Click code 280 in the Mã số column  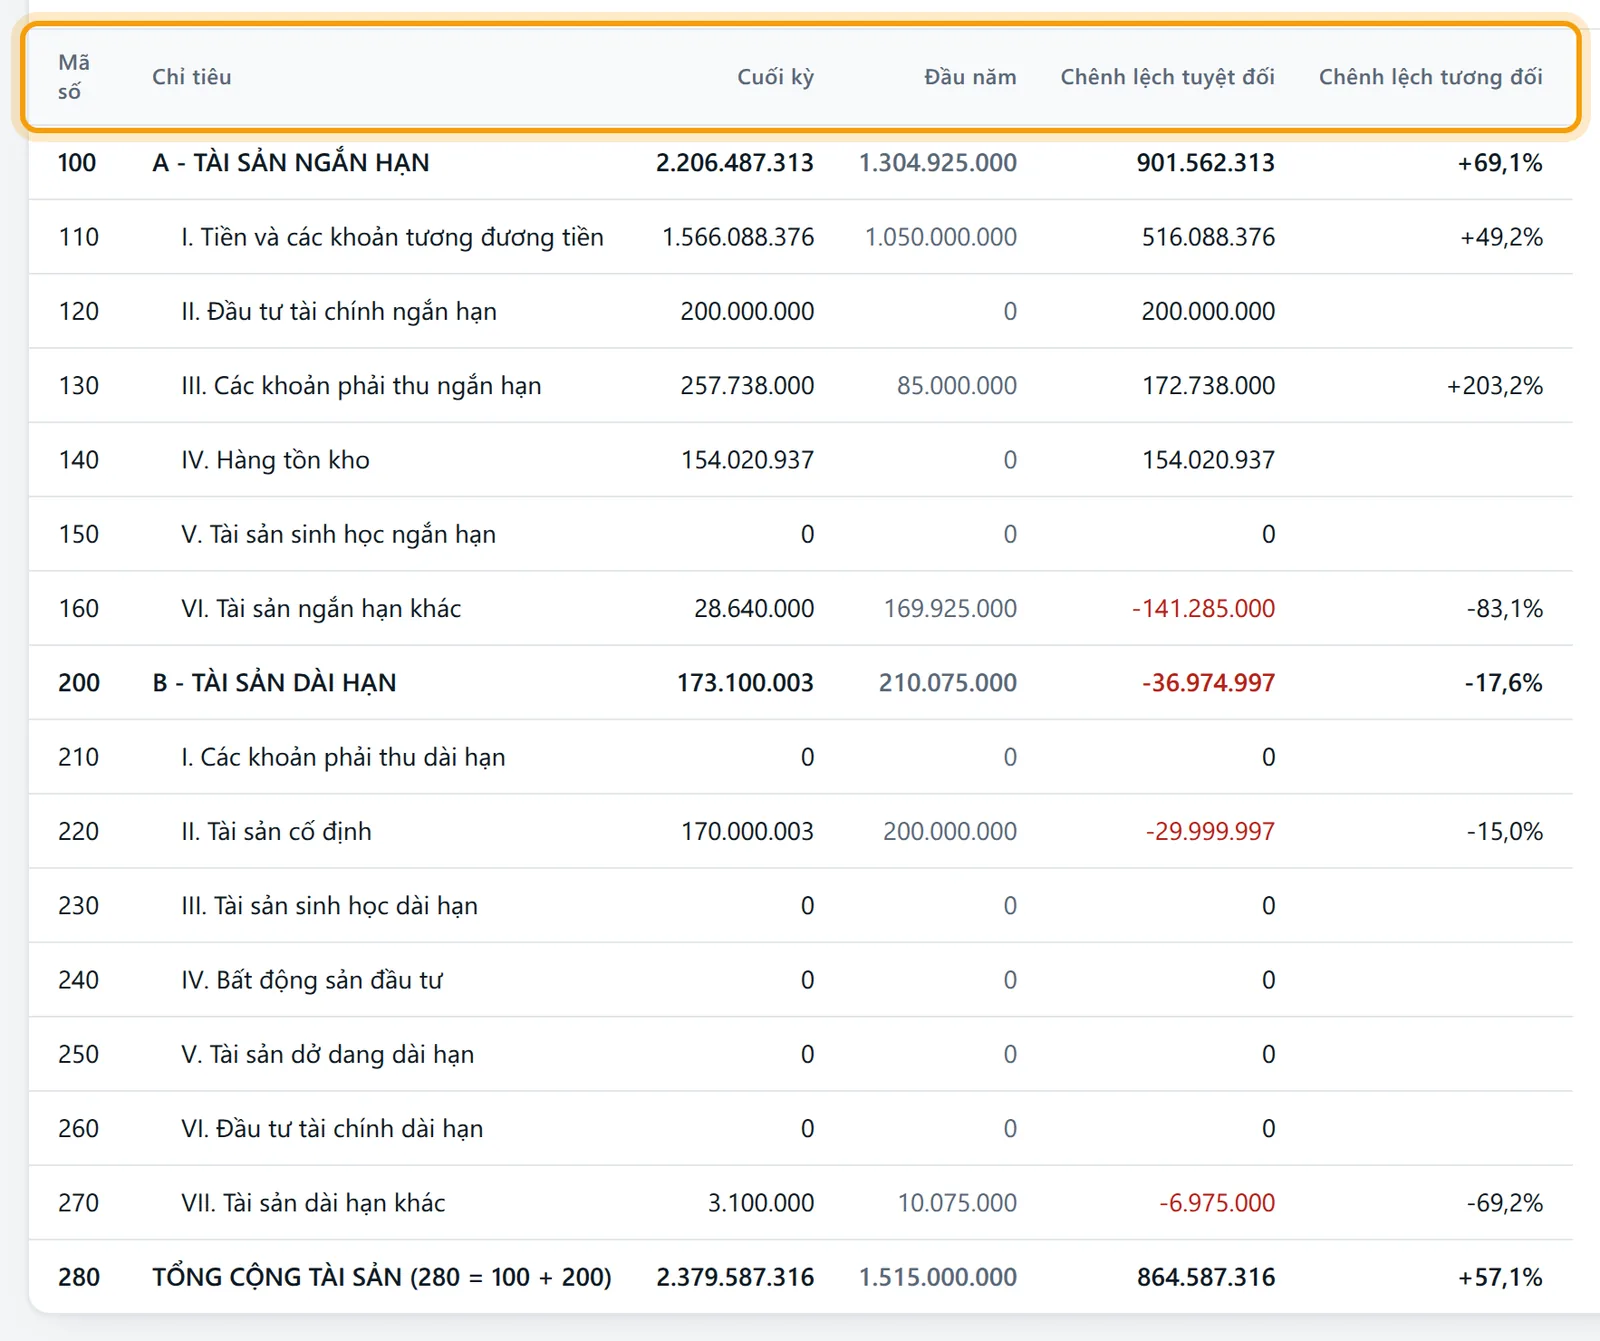tap(78, 1277)
